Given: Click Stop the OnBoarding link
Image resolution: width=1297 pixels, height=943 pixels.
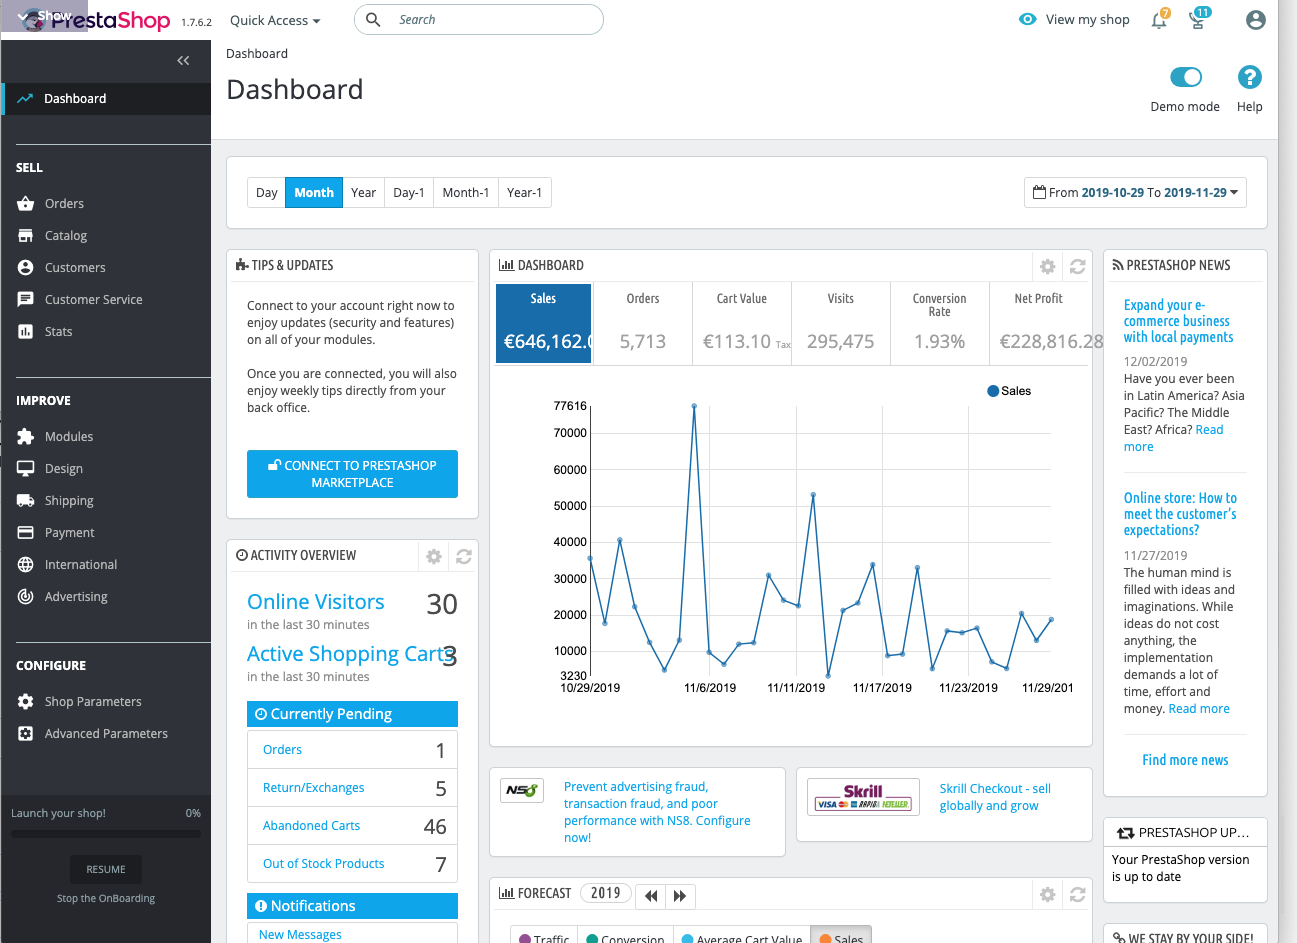Looking at the screenshot, I should point(106,898).
